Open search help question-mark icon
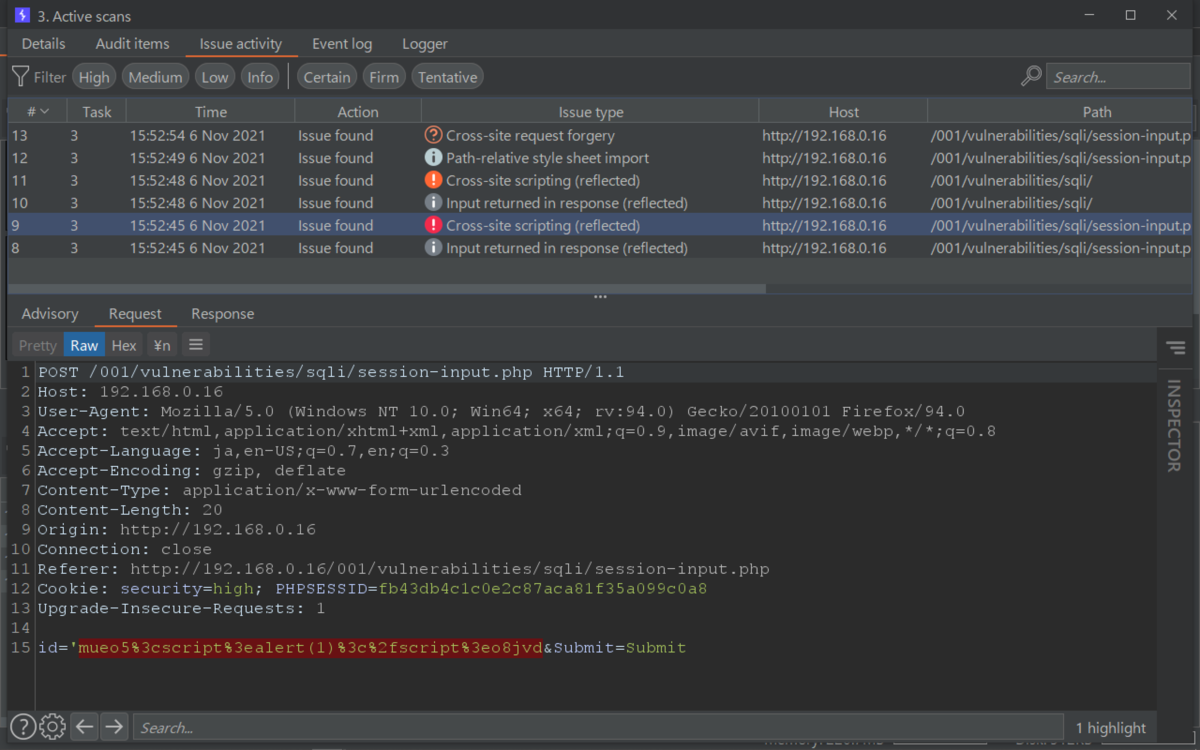1200x750 pixels. [23, 727]
